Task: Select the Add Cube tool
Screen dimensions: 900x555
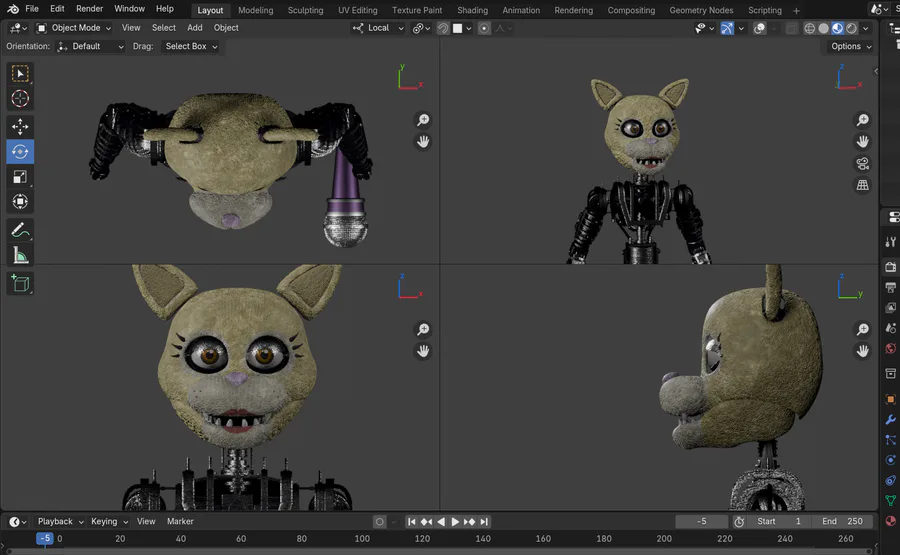Action: [x=20, y=284]
